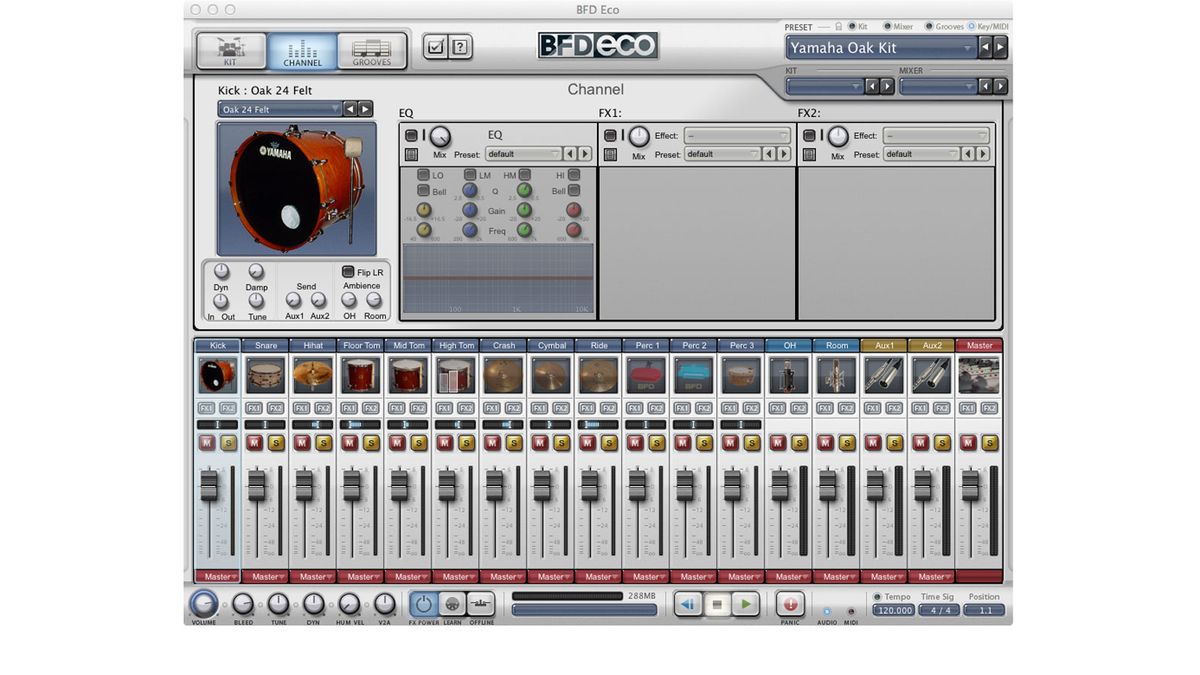Image resolution: width=1200 pixels, height=675 pixels.
Task: Click the Learn button icon
Action: point(452,604)
